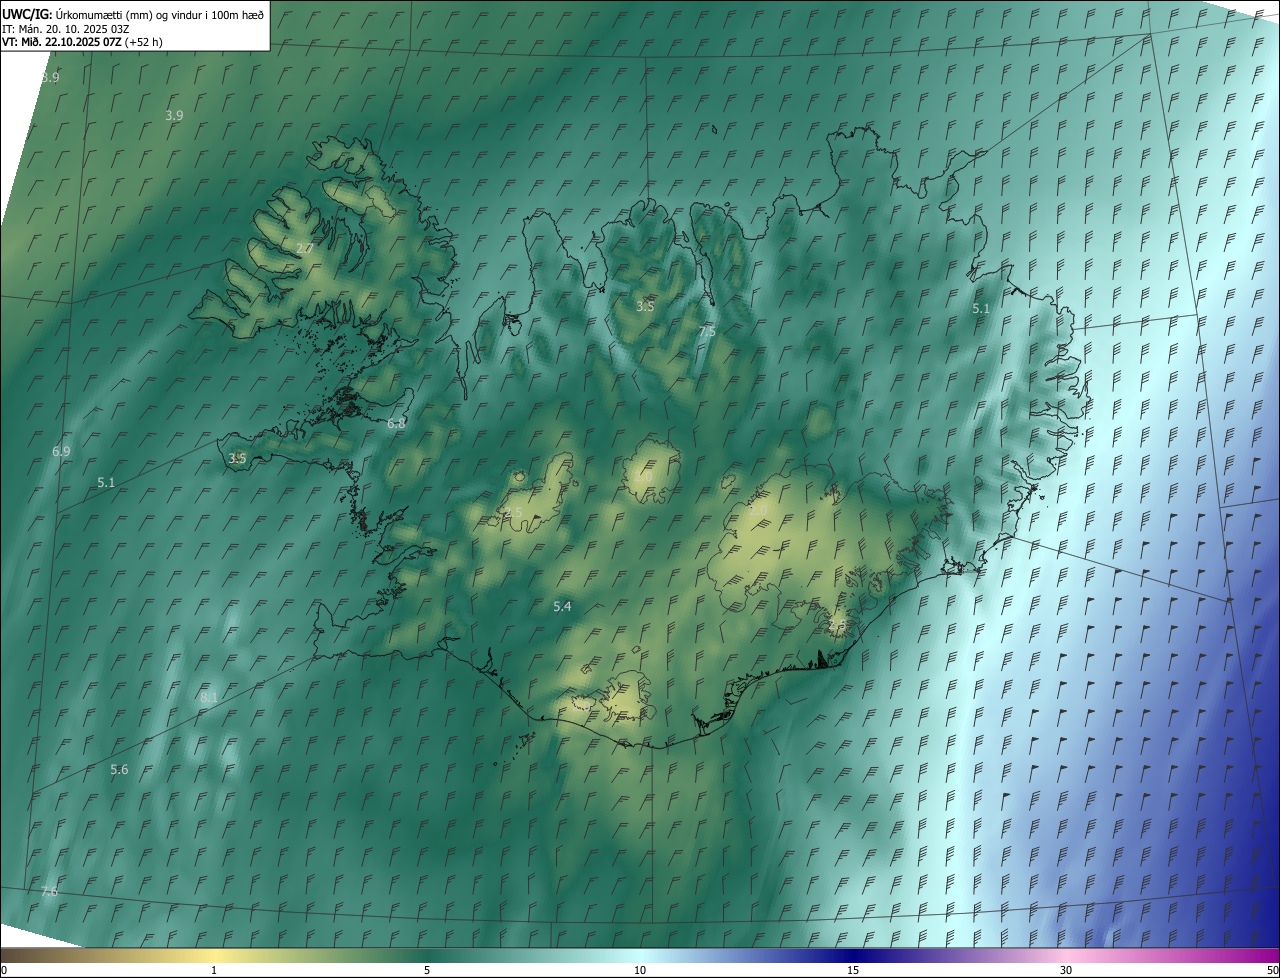Click the 8.1 value label on the map
The width and height of the screenshot is (1280, 978).
209,697
